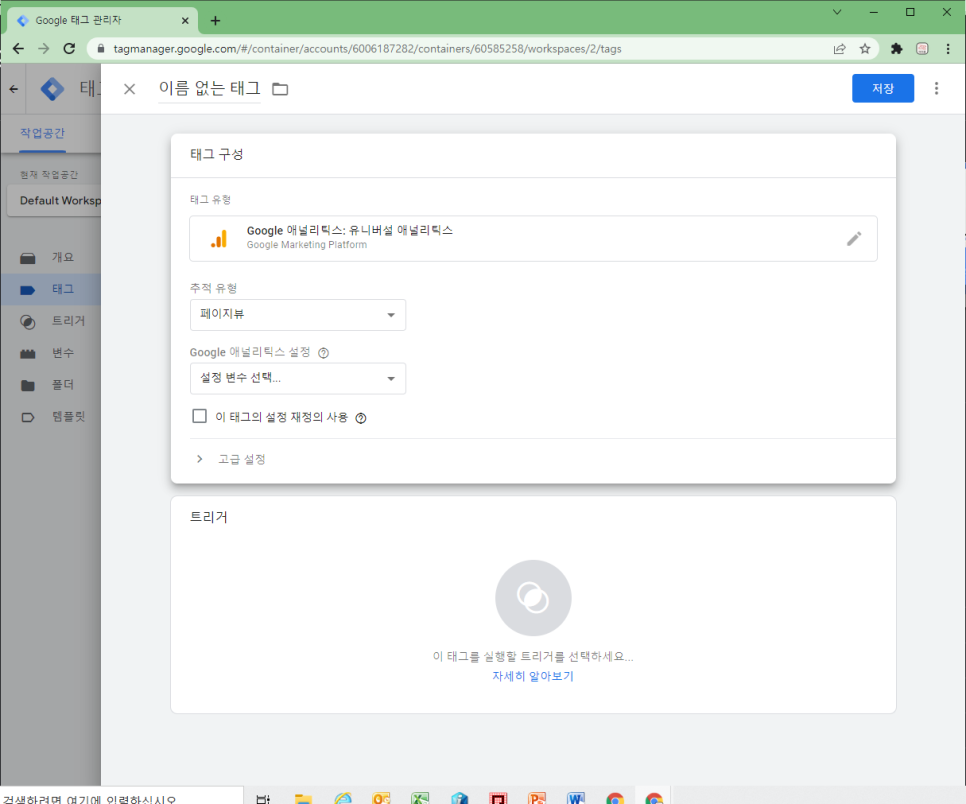Open a new browser tab
Image resolution: width=966 pixels, height=804 pixels.
tap(215, 20)
